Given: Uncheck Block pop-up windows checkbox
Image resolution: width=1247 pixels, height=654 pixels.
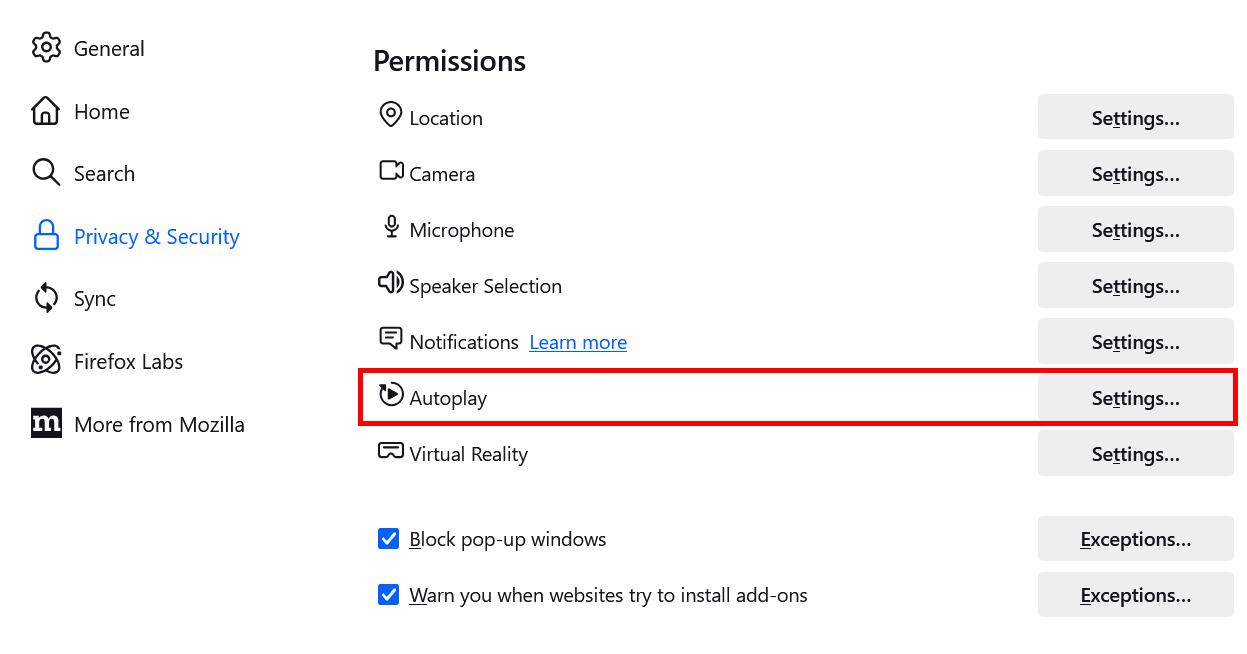Looking at the screenshot, I should [x=389, y=539].
